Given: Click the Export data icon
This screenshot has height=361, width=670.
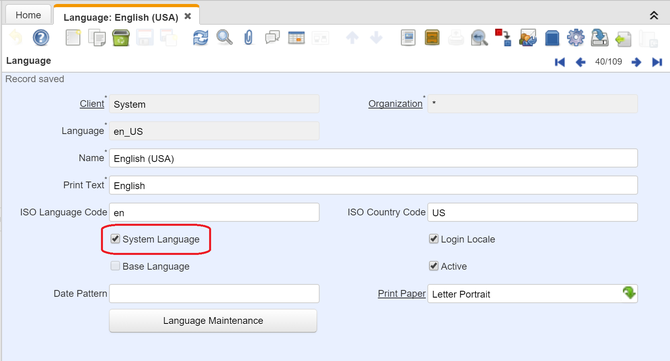Looking at the screenshot, I should [x=599, y=38].
